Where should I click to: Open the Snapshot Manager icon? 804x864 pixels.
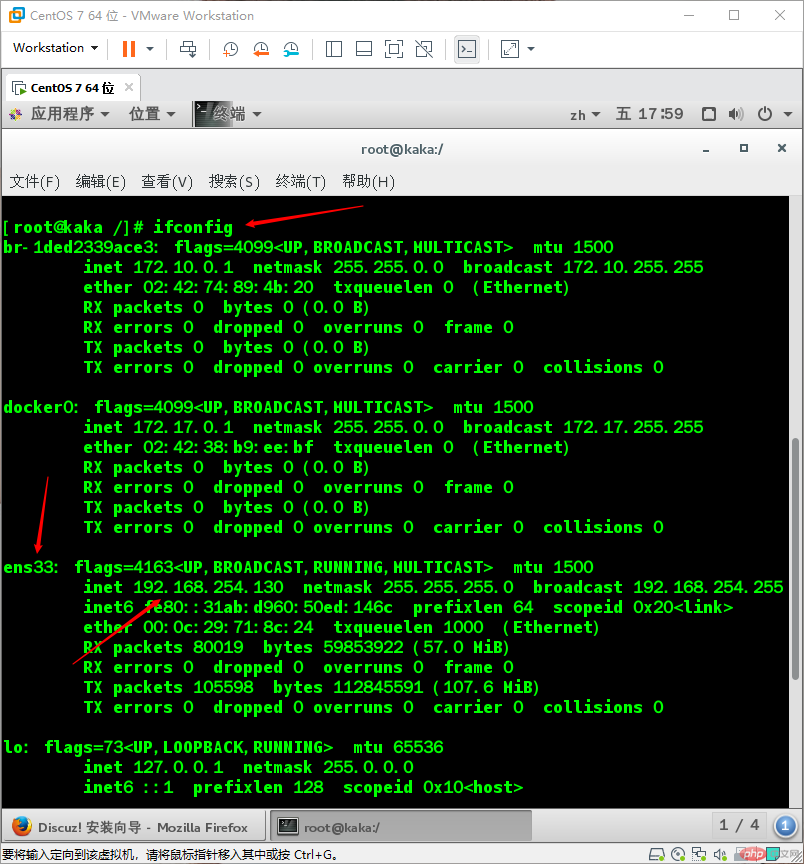pos(292,48)
